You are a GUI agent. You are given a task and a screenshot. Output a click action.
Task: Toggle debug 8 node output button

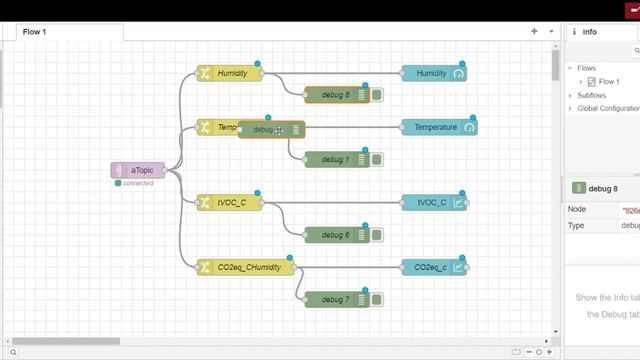pos(377,95)
